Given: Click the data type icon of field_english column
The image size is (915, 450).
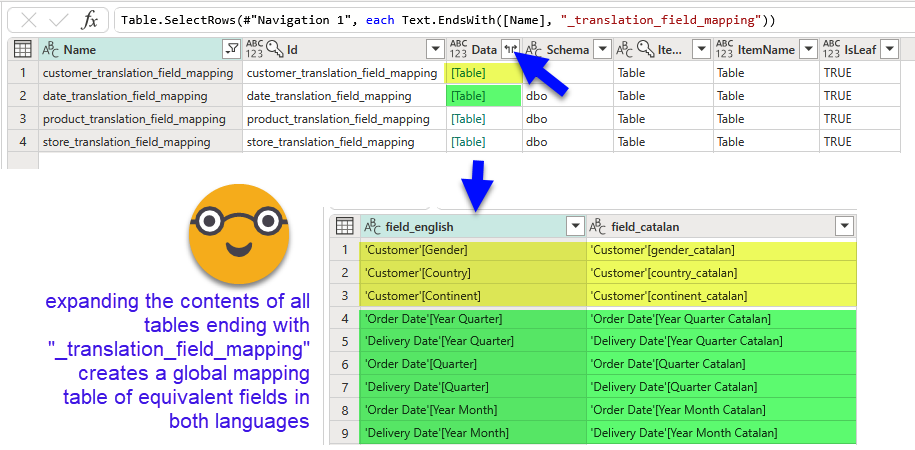Looking at the screenshot, I should click(x=372, y=226).
